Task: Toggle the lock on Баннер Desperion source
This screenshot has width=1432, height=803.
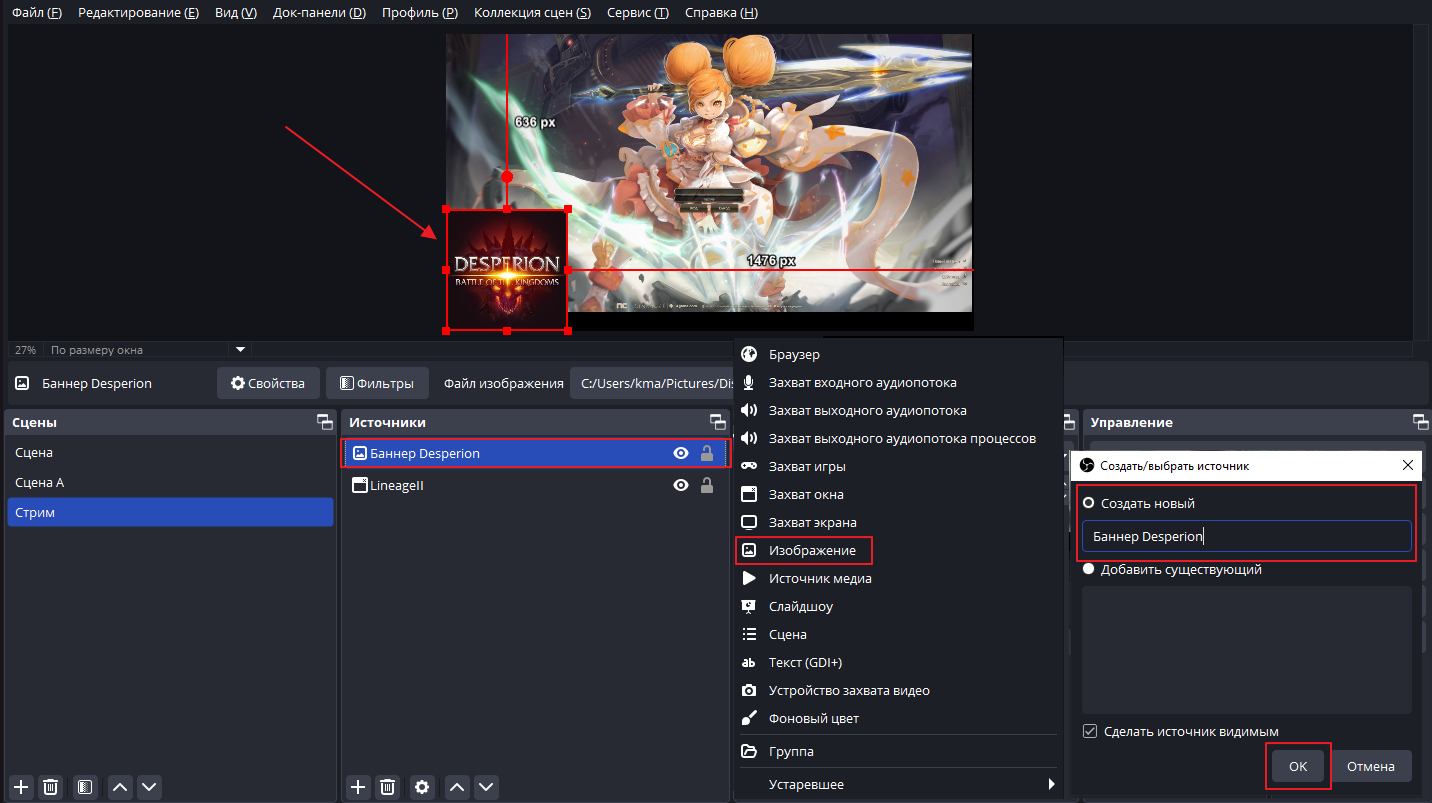Action: [x=707, y=453]
